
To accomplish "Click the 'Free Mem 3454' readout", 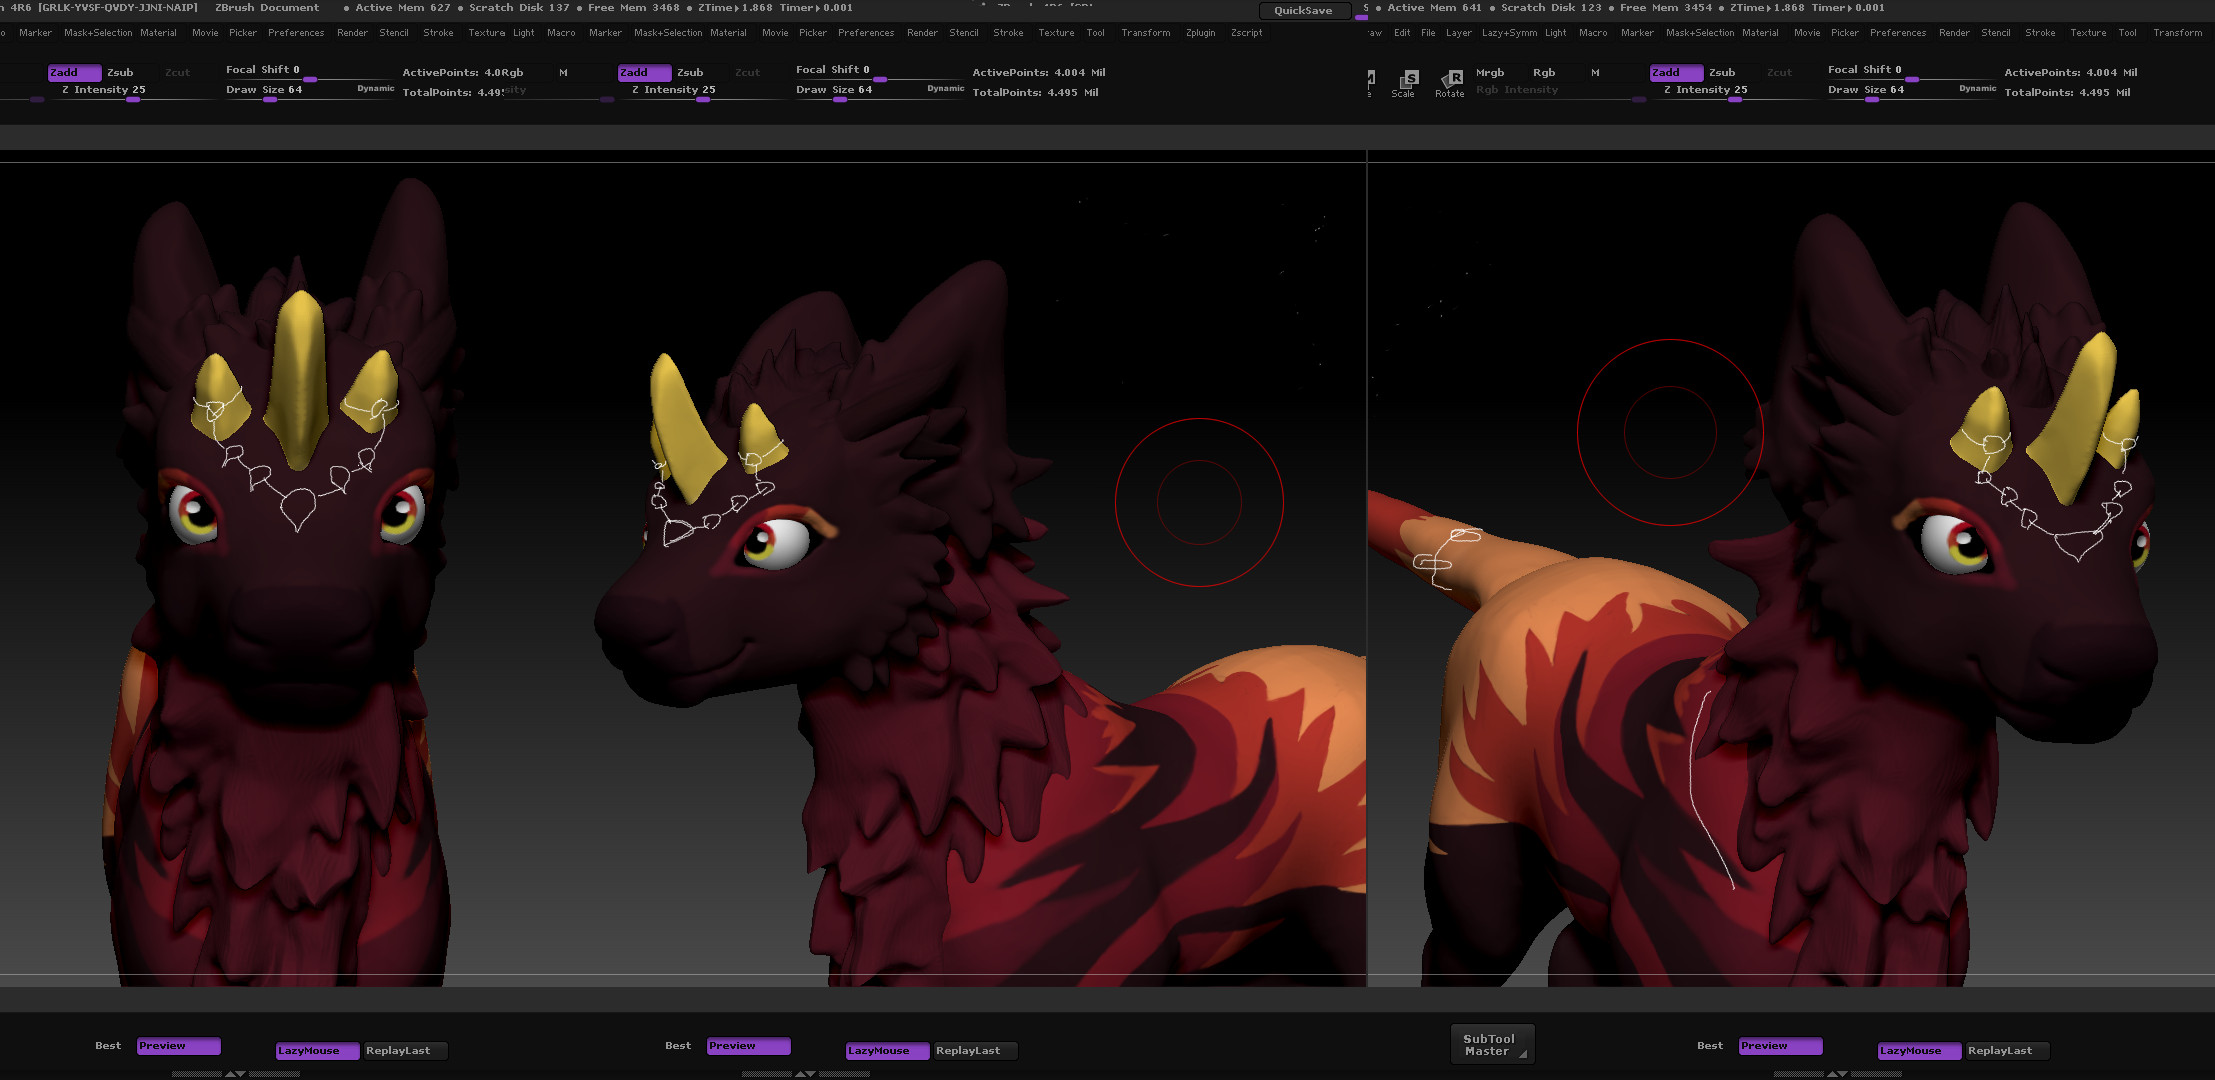I will click(1665, 7).
